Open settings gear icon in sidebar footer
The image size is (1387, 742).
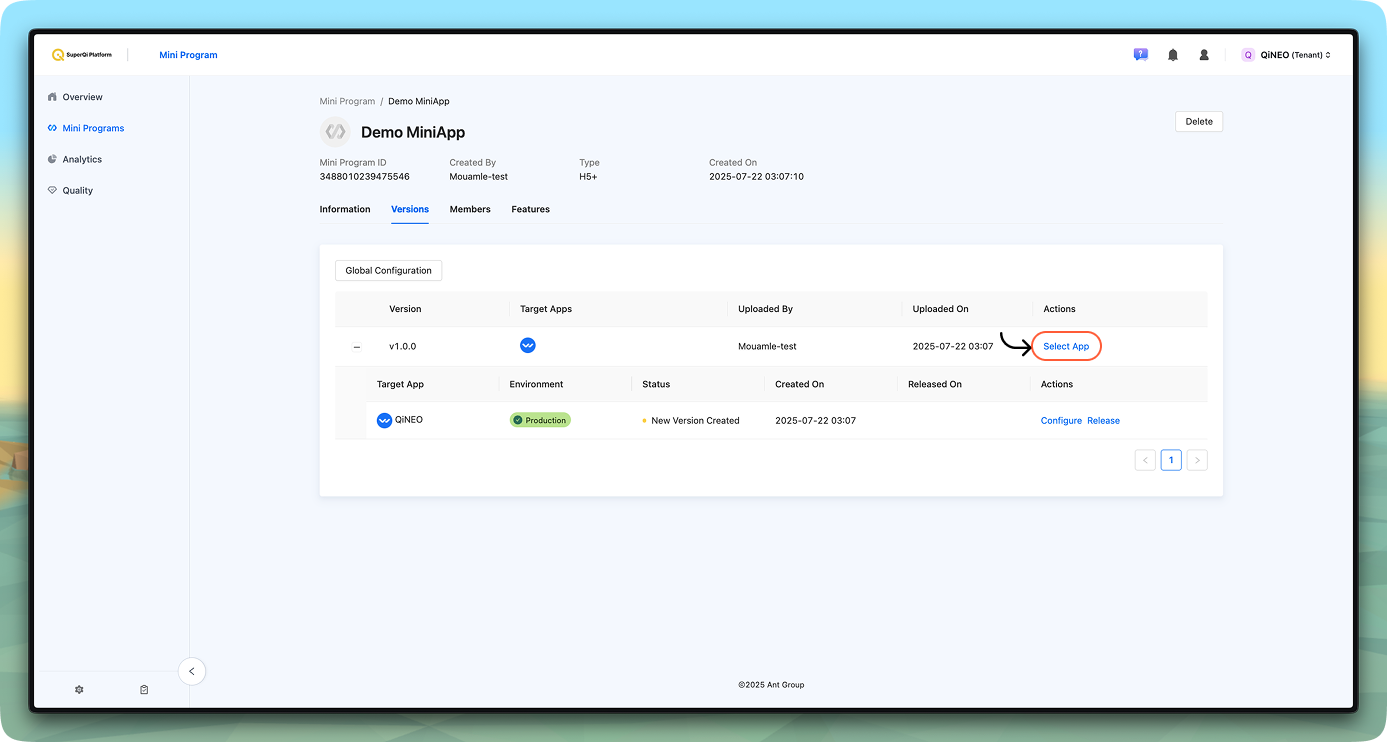[x=79, y=690]
